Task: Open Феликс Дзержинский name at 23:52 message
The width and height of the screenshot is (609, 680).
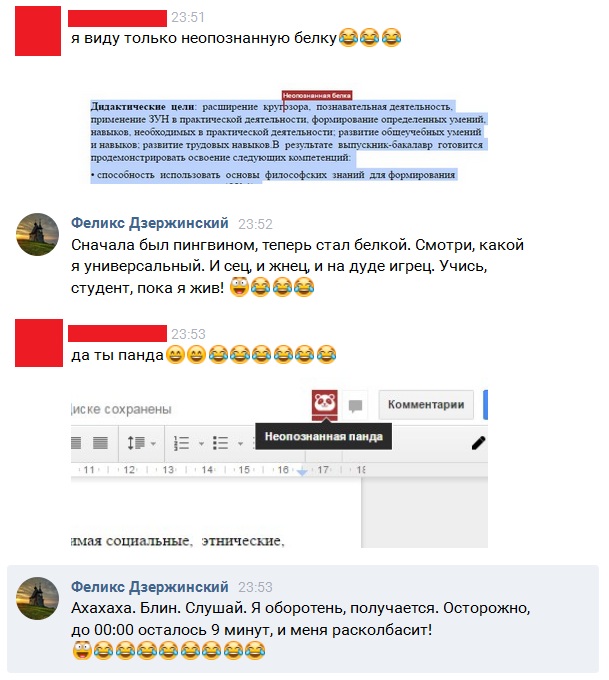Action: [150, 223]
